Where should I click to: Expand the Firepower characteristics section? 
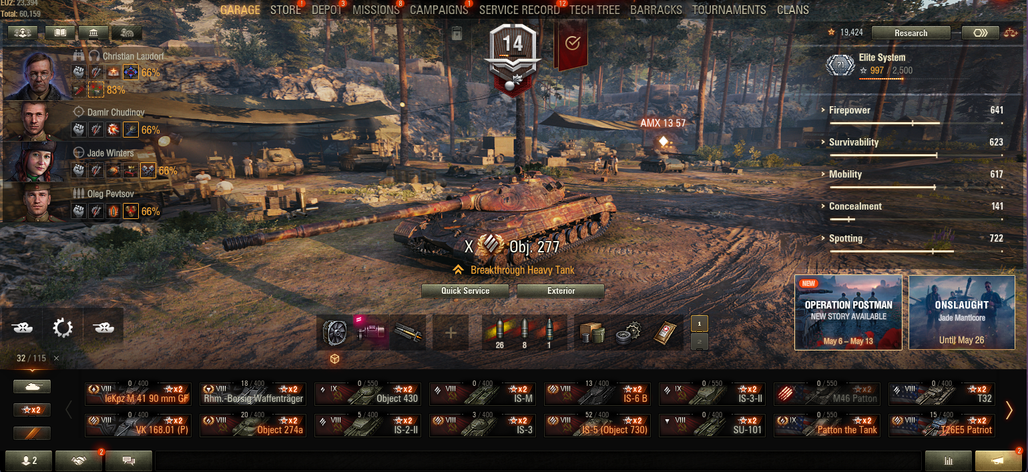point(849,110)
